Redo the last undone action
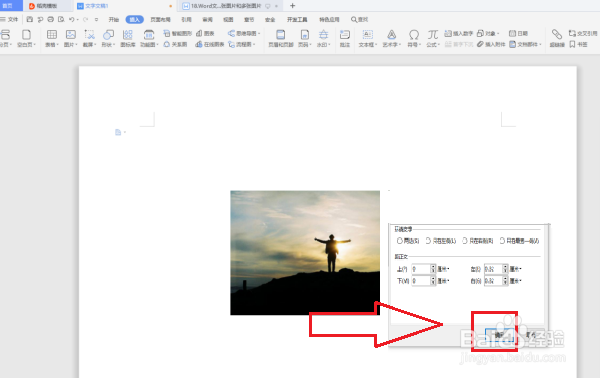 pos(85,19)
